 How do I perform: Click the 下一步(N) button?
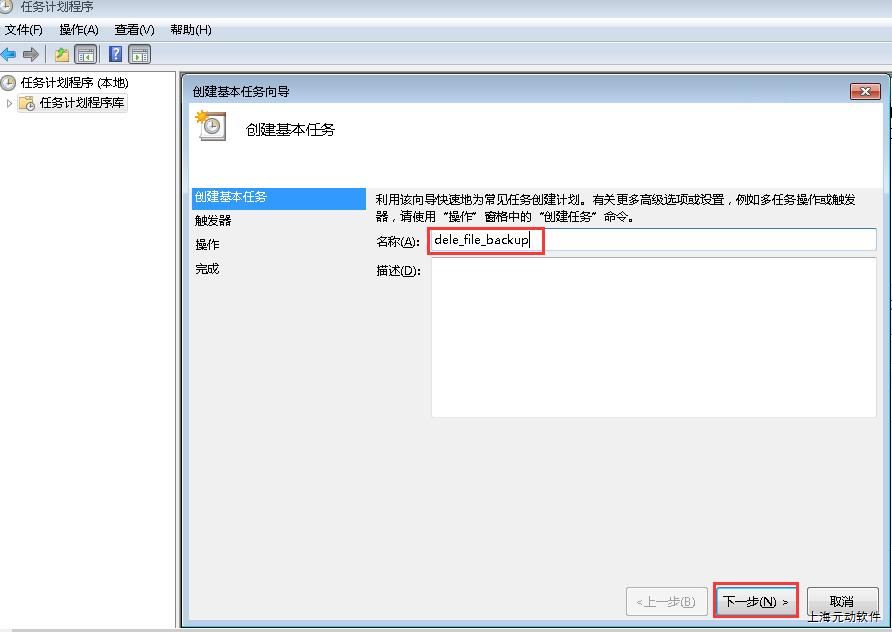[x=755, y=601]
